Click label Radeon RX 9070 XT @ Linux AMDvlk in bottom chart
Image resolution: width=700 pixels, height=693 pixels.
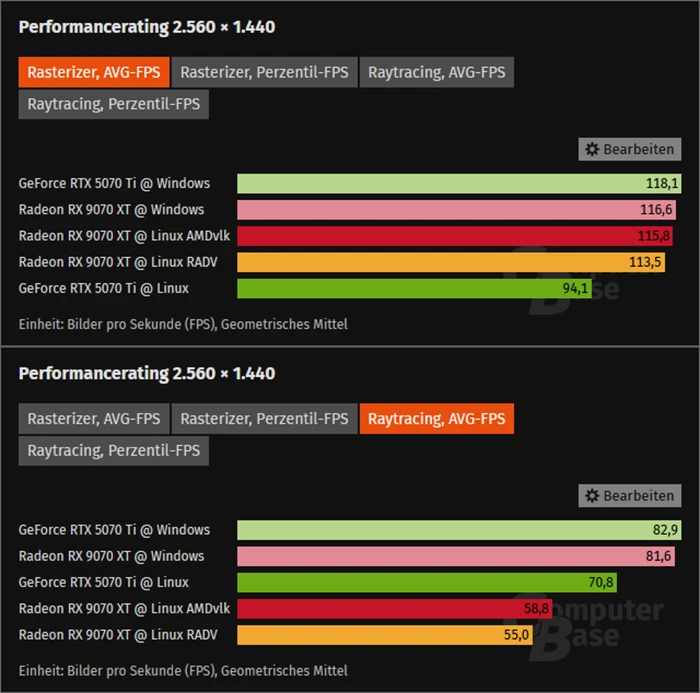[x=124, y=609]
